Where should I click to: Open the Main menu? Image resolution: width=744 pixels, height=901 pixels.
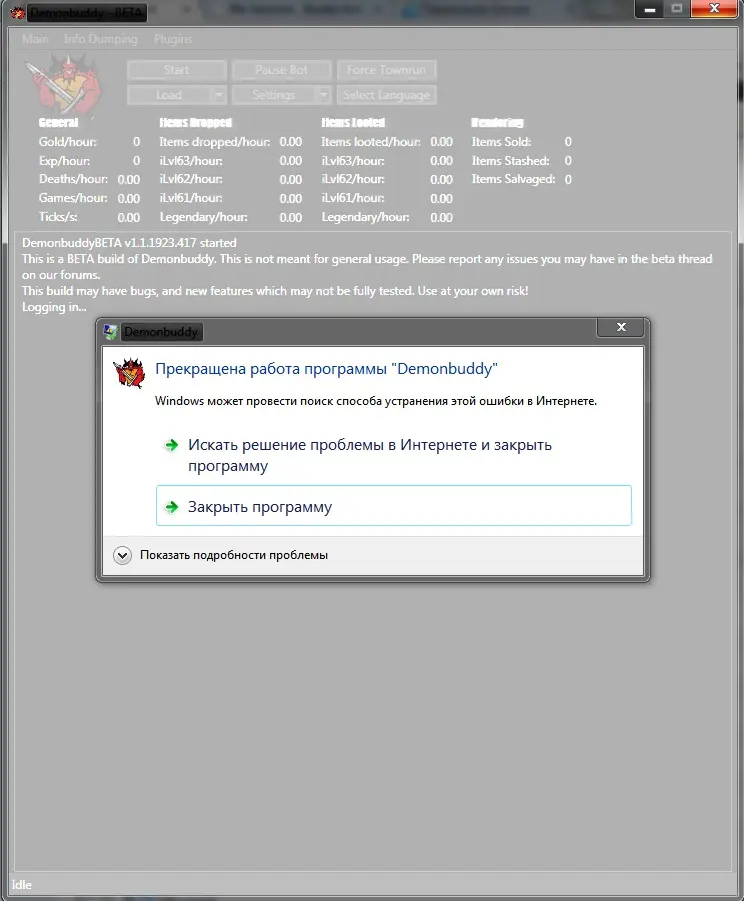[x=35, y=39]
